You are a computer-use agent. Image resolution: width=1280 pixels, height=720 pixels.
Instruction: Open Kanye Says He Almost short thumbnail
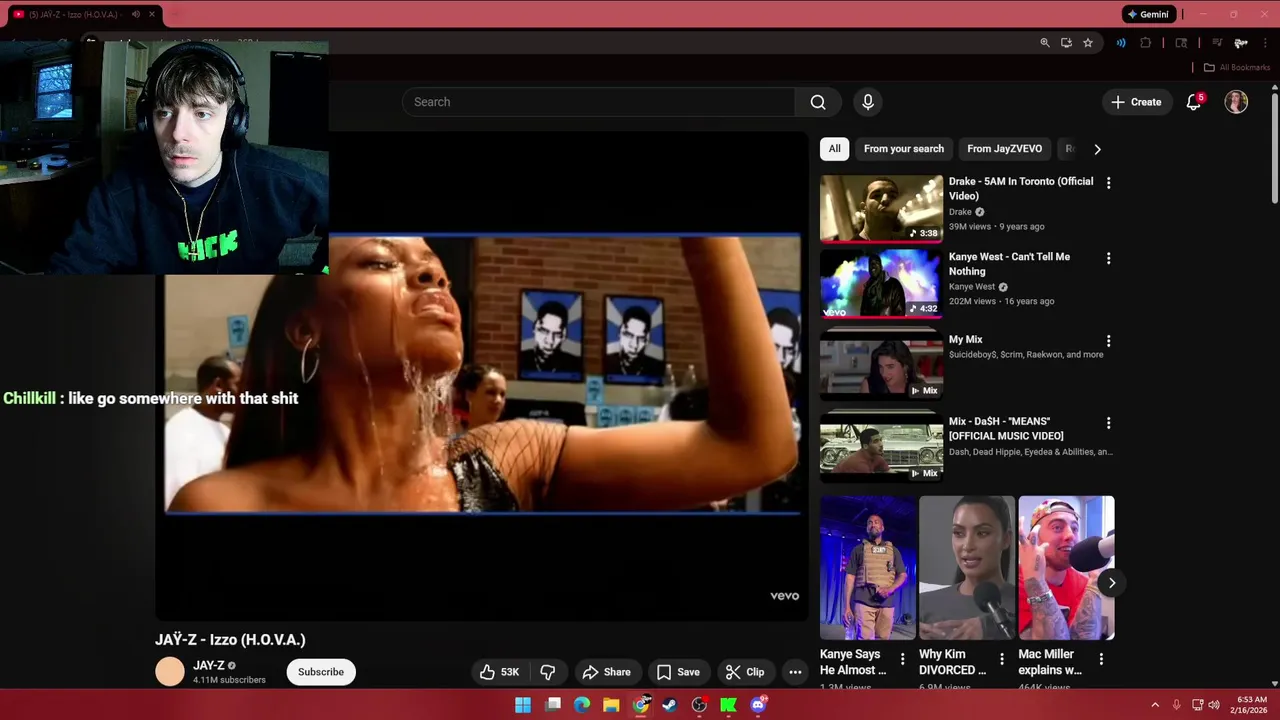click(x=867, y=568)
